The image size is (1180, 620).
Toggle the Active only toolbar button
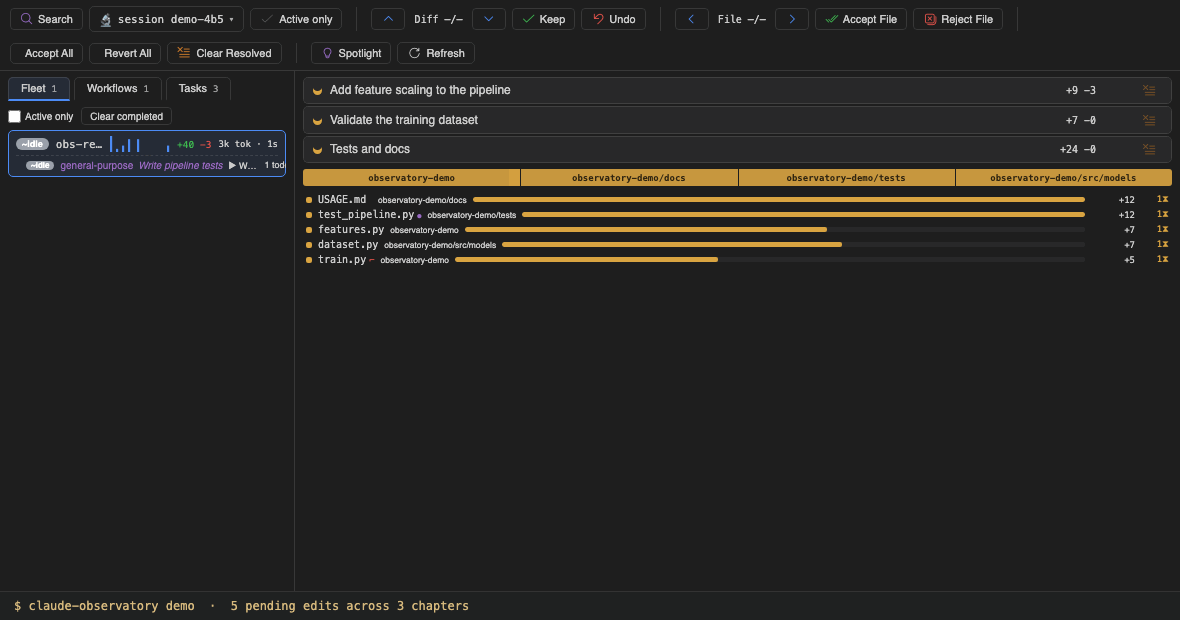tap(296, 19)
